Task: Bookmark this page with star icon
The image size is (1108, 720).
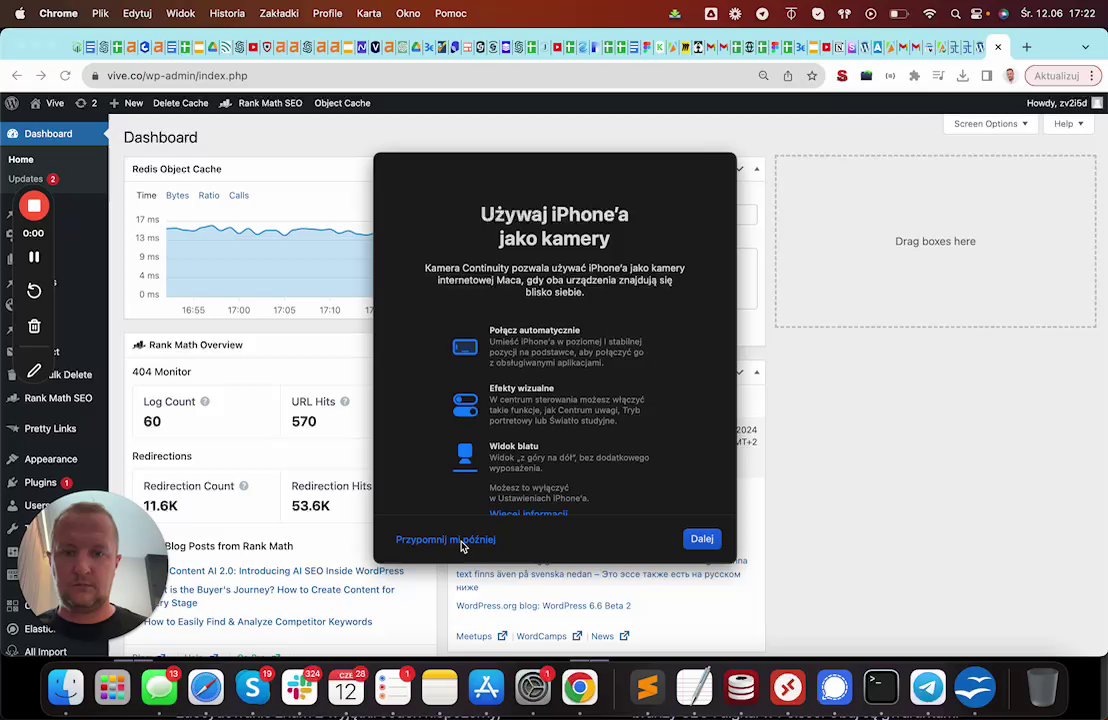Action: pyautogui.click(x=812, y=76)
